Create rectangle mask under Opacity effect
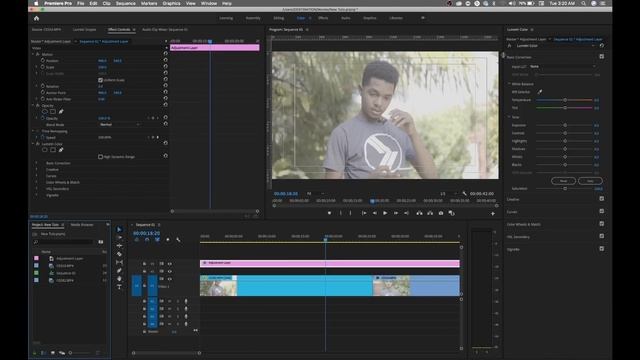 pyautogui.click(x=53, y=111)
